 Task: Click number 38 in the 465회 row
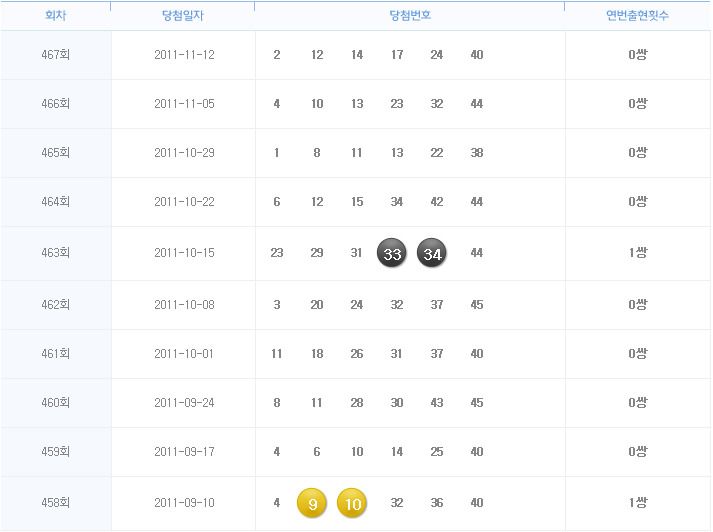tap(477, 152)
